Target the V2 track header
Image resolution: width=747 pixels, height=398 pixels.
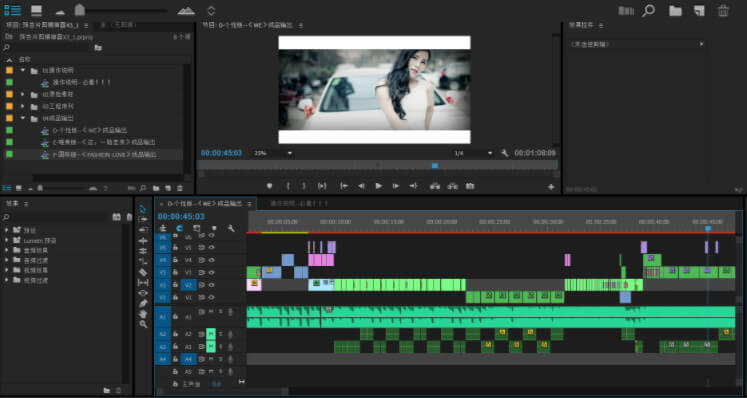pyautogui.click(x=188, y=285)
